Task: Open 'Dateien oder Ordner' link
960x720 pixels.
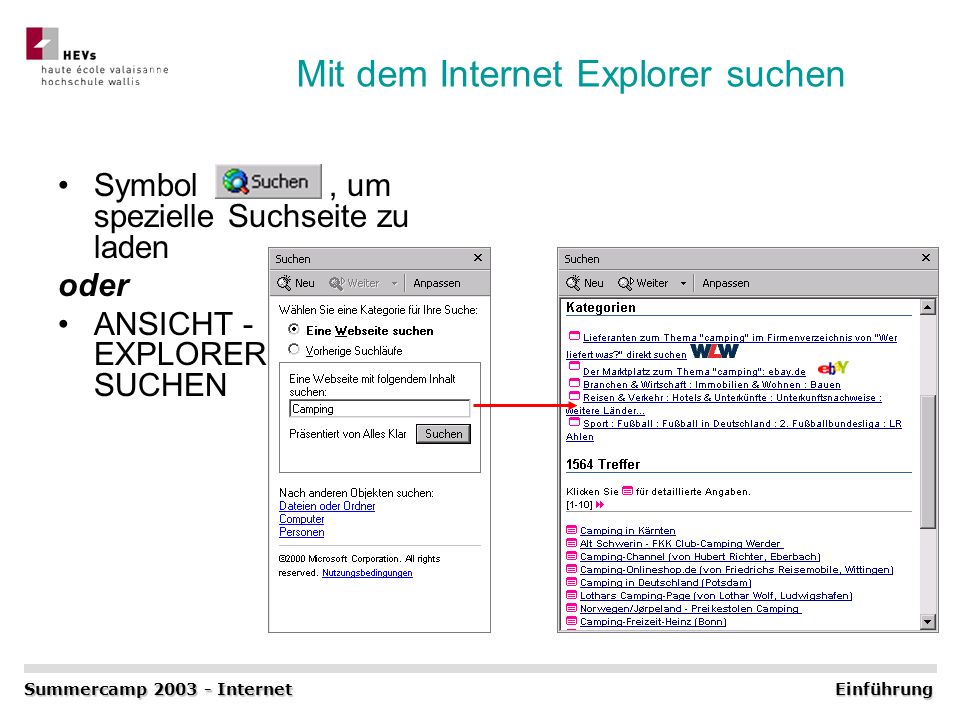Action: [327, 506]
